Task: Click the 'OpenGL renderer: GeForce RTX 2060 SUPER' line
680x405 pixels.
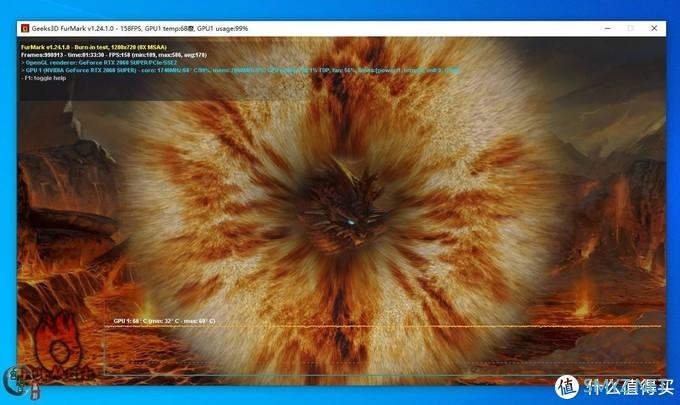Action: pyautogui.click(x=99, y=62)
